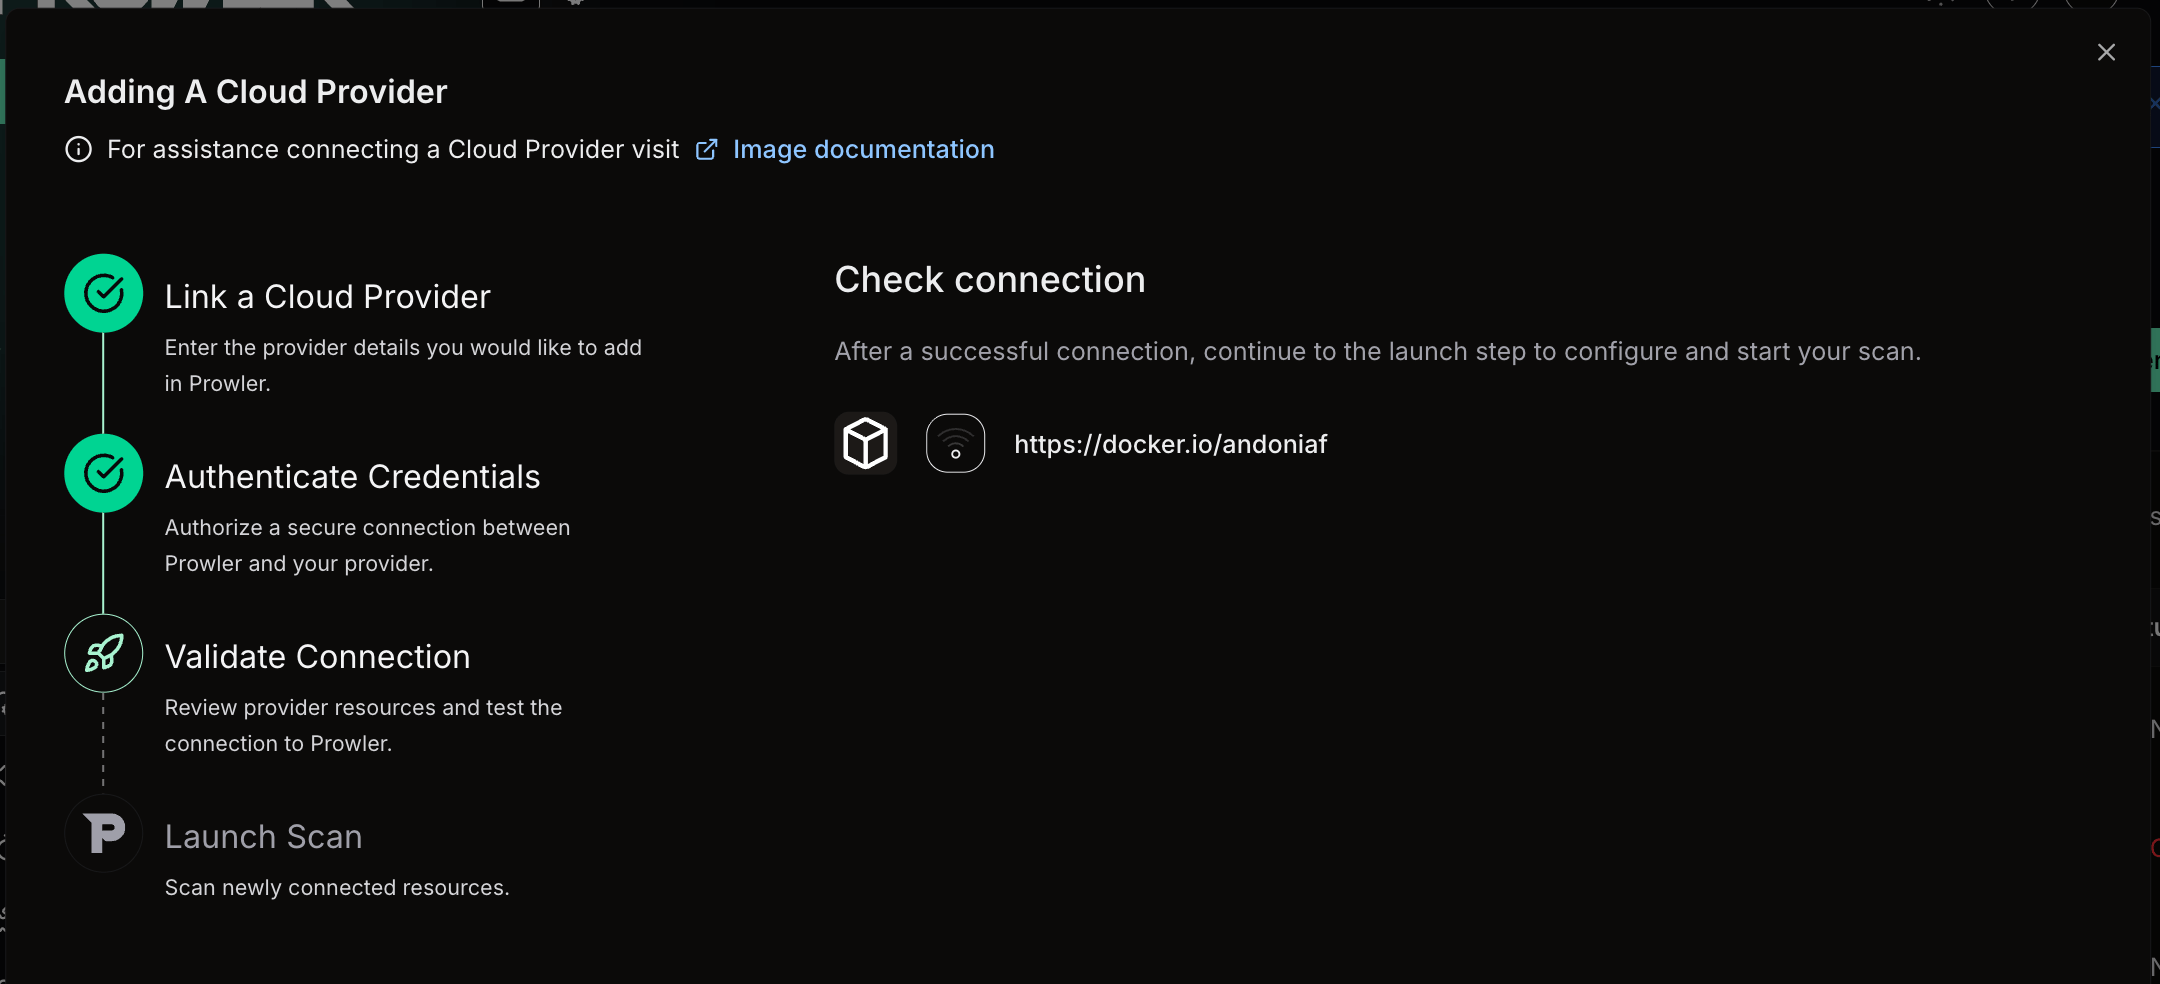2160x984 pixels.
Task: Click the cube image provider icon
Action: (x=866, y=443)
